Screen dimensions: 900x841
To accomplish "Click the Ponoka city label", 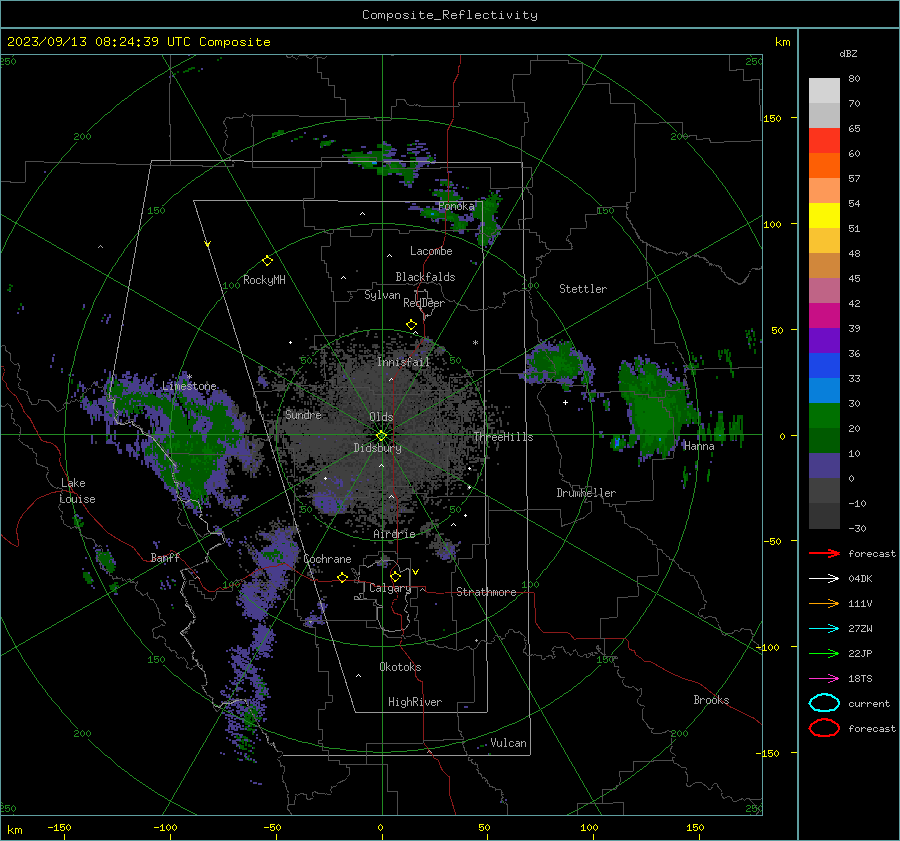I will coord(456,206).
